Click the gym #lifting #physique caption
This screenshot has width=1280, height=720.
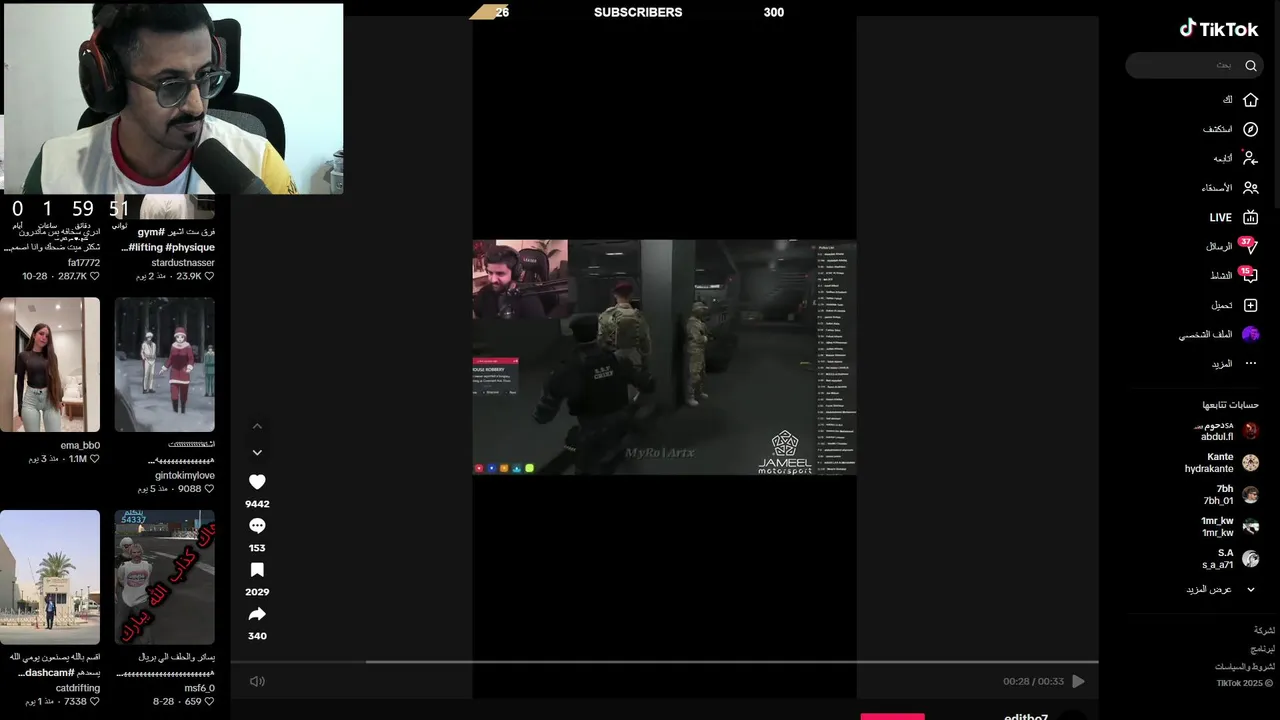(166, 240)
